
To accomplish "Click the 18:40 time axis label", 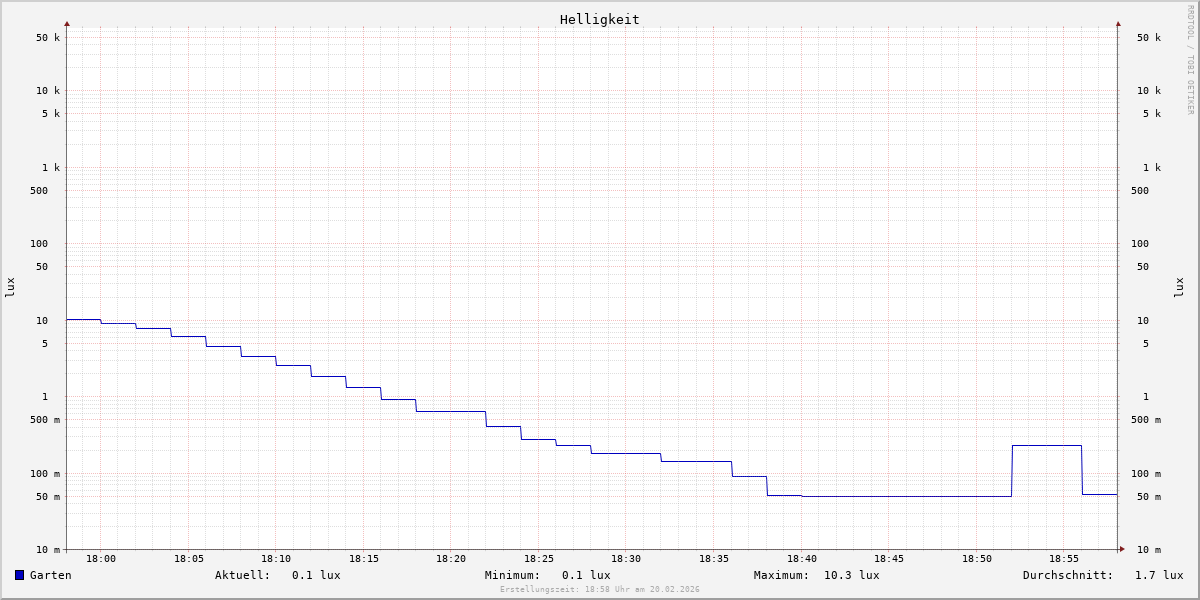I will pyautogui.click(x=801, y=559).
